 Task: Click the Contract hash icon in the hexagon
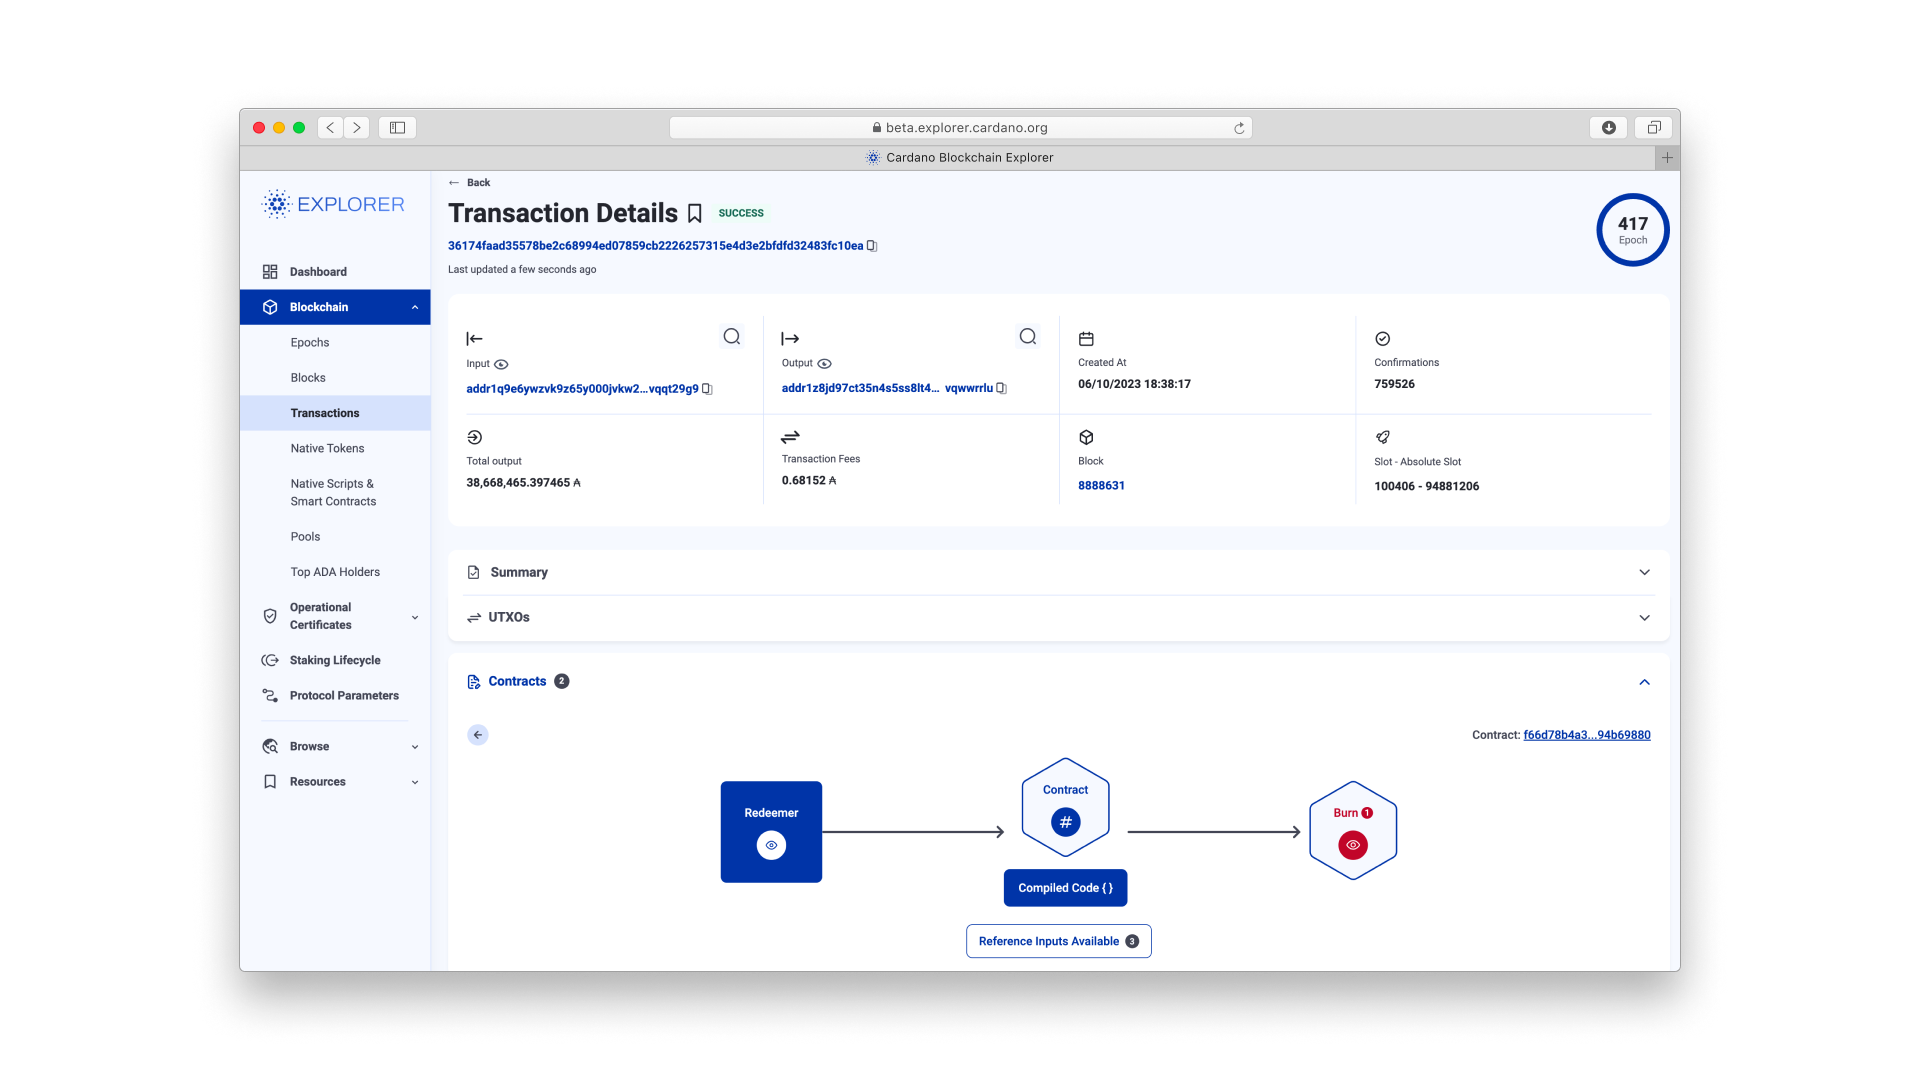pyautogui.click(x=1065, y=822)
